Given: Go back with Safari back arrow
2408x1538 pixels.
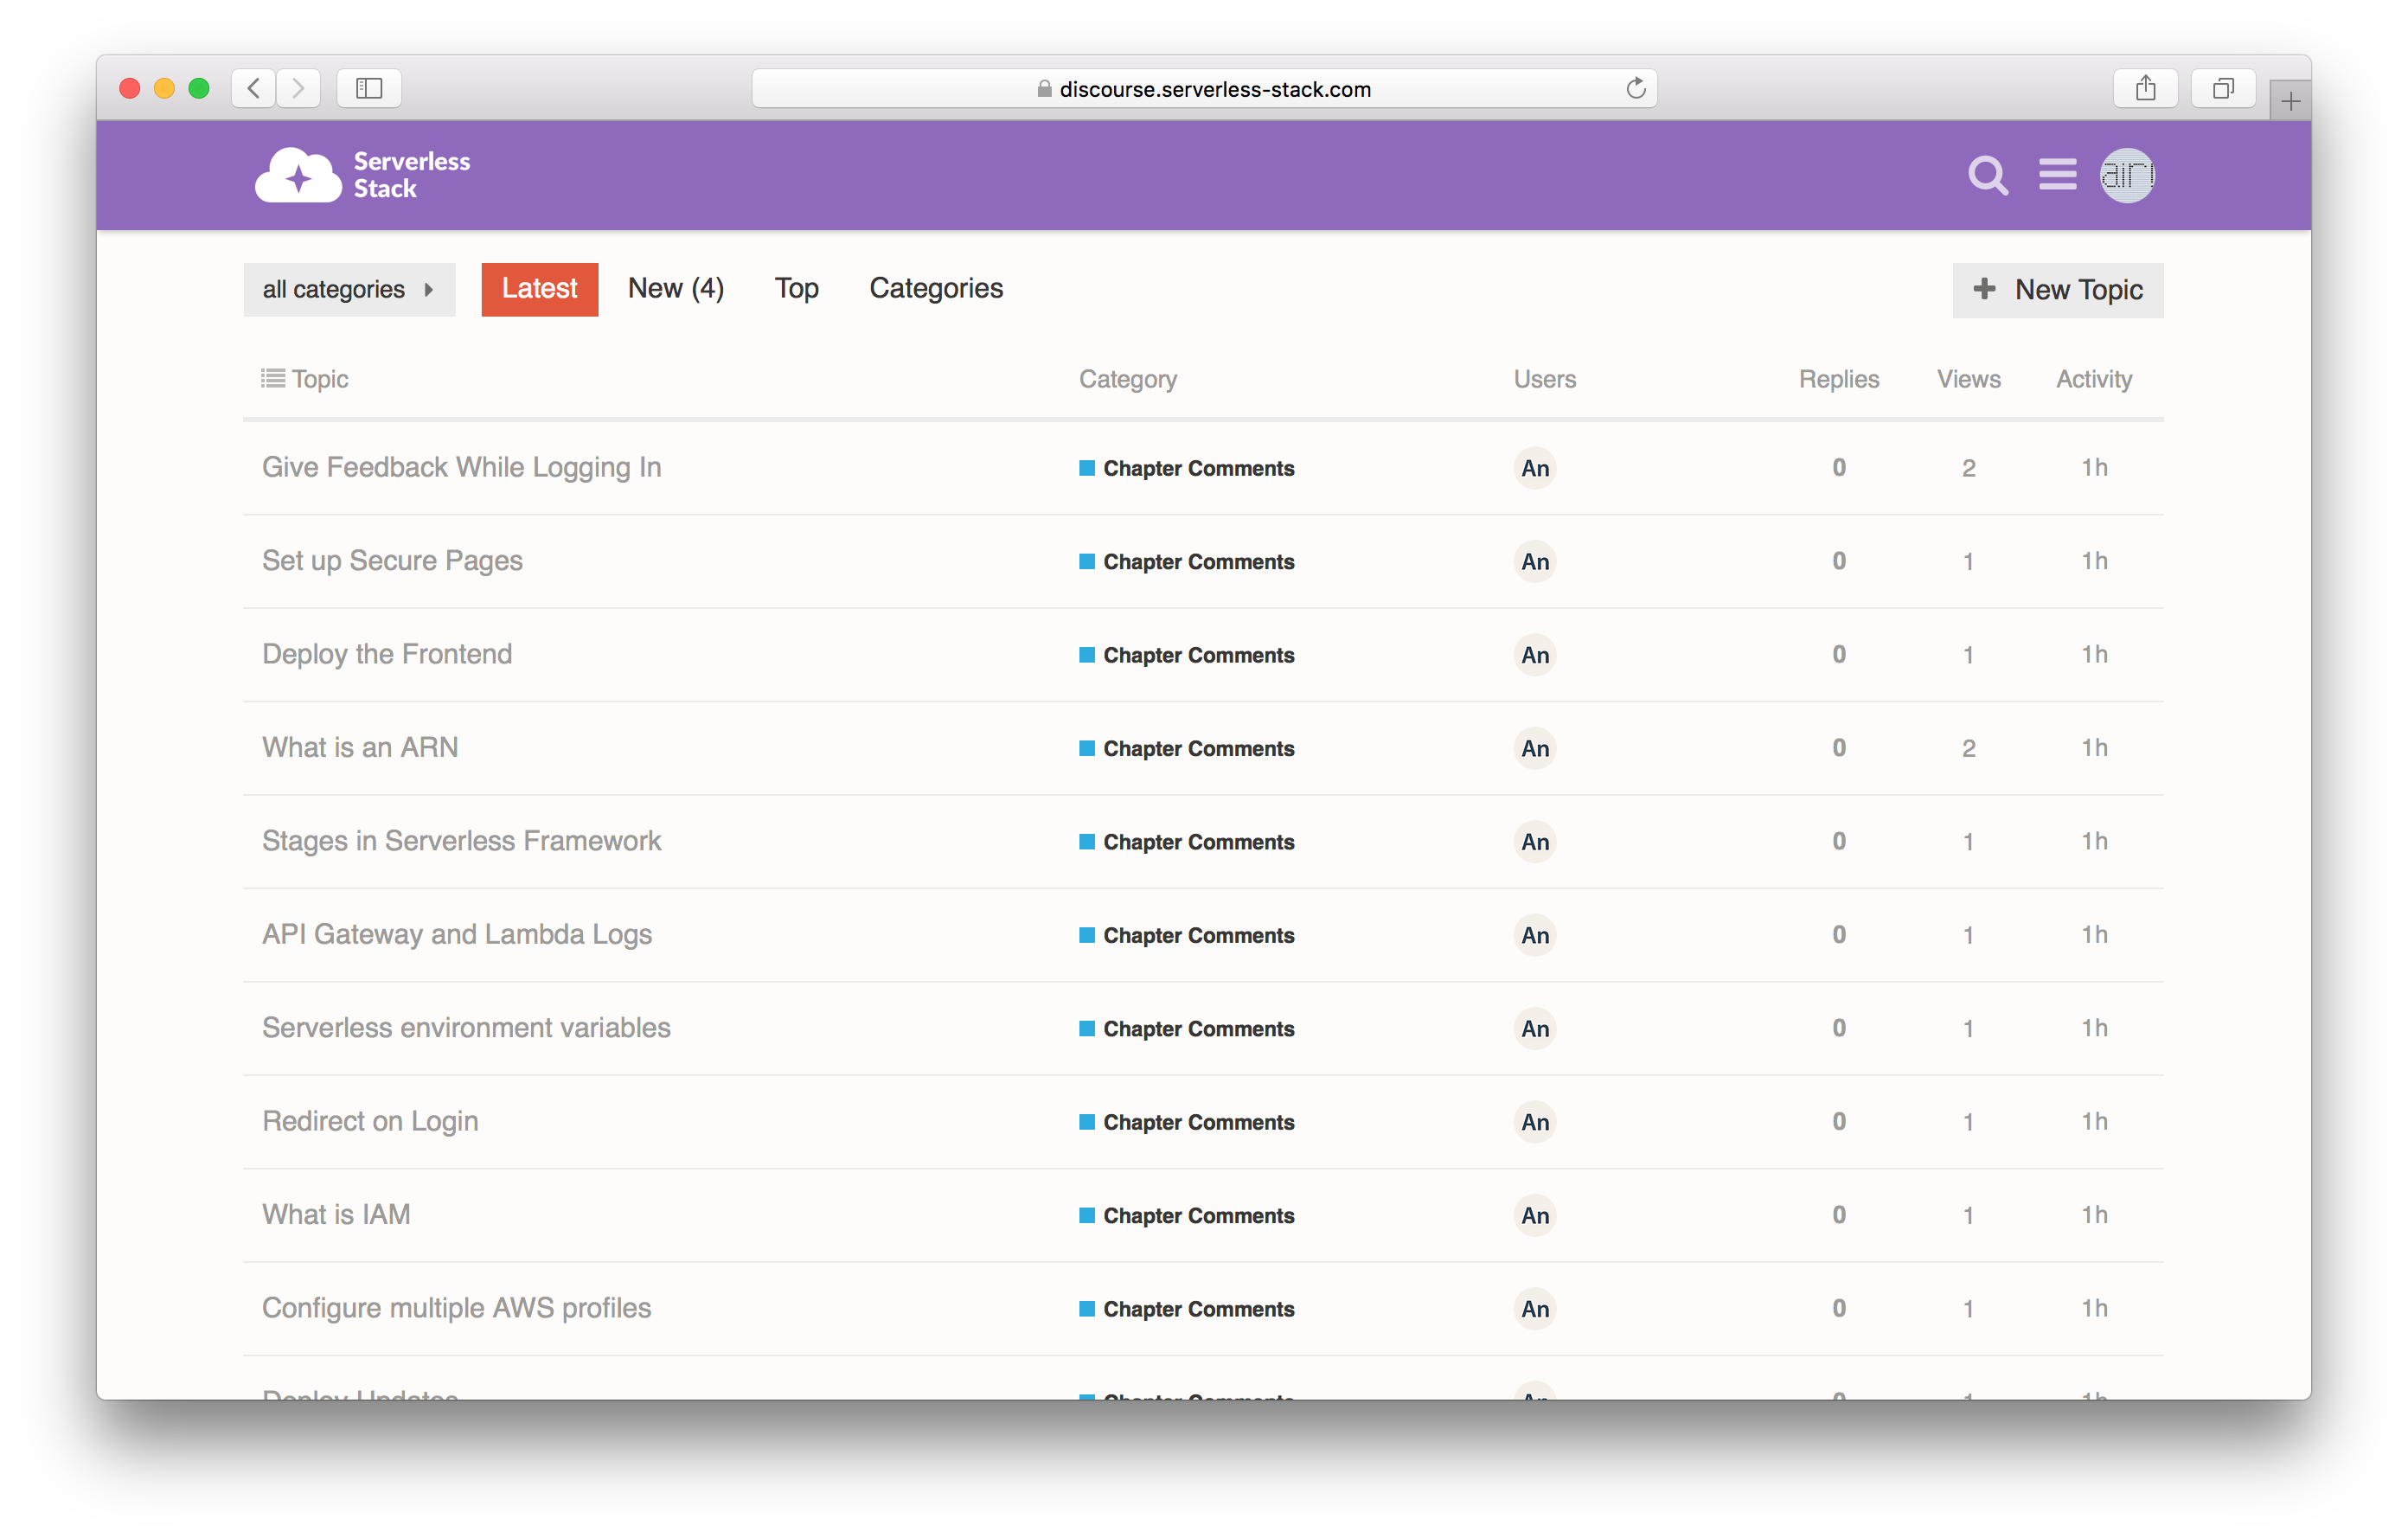Looking at the screenshot, I should click(254, 89).
